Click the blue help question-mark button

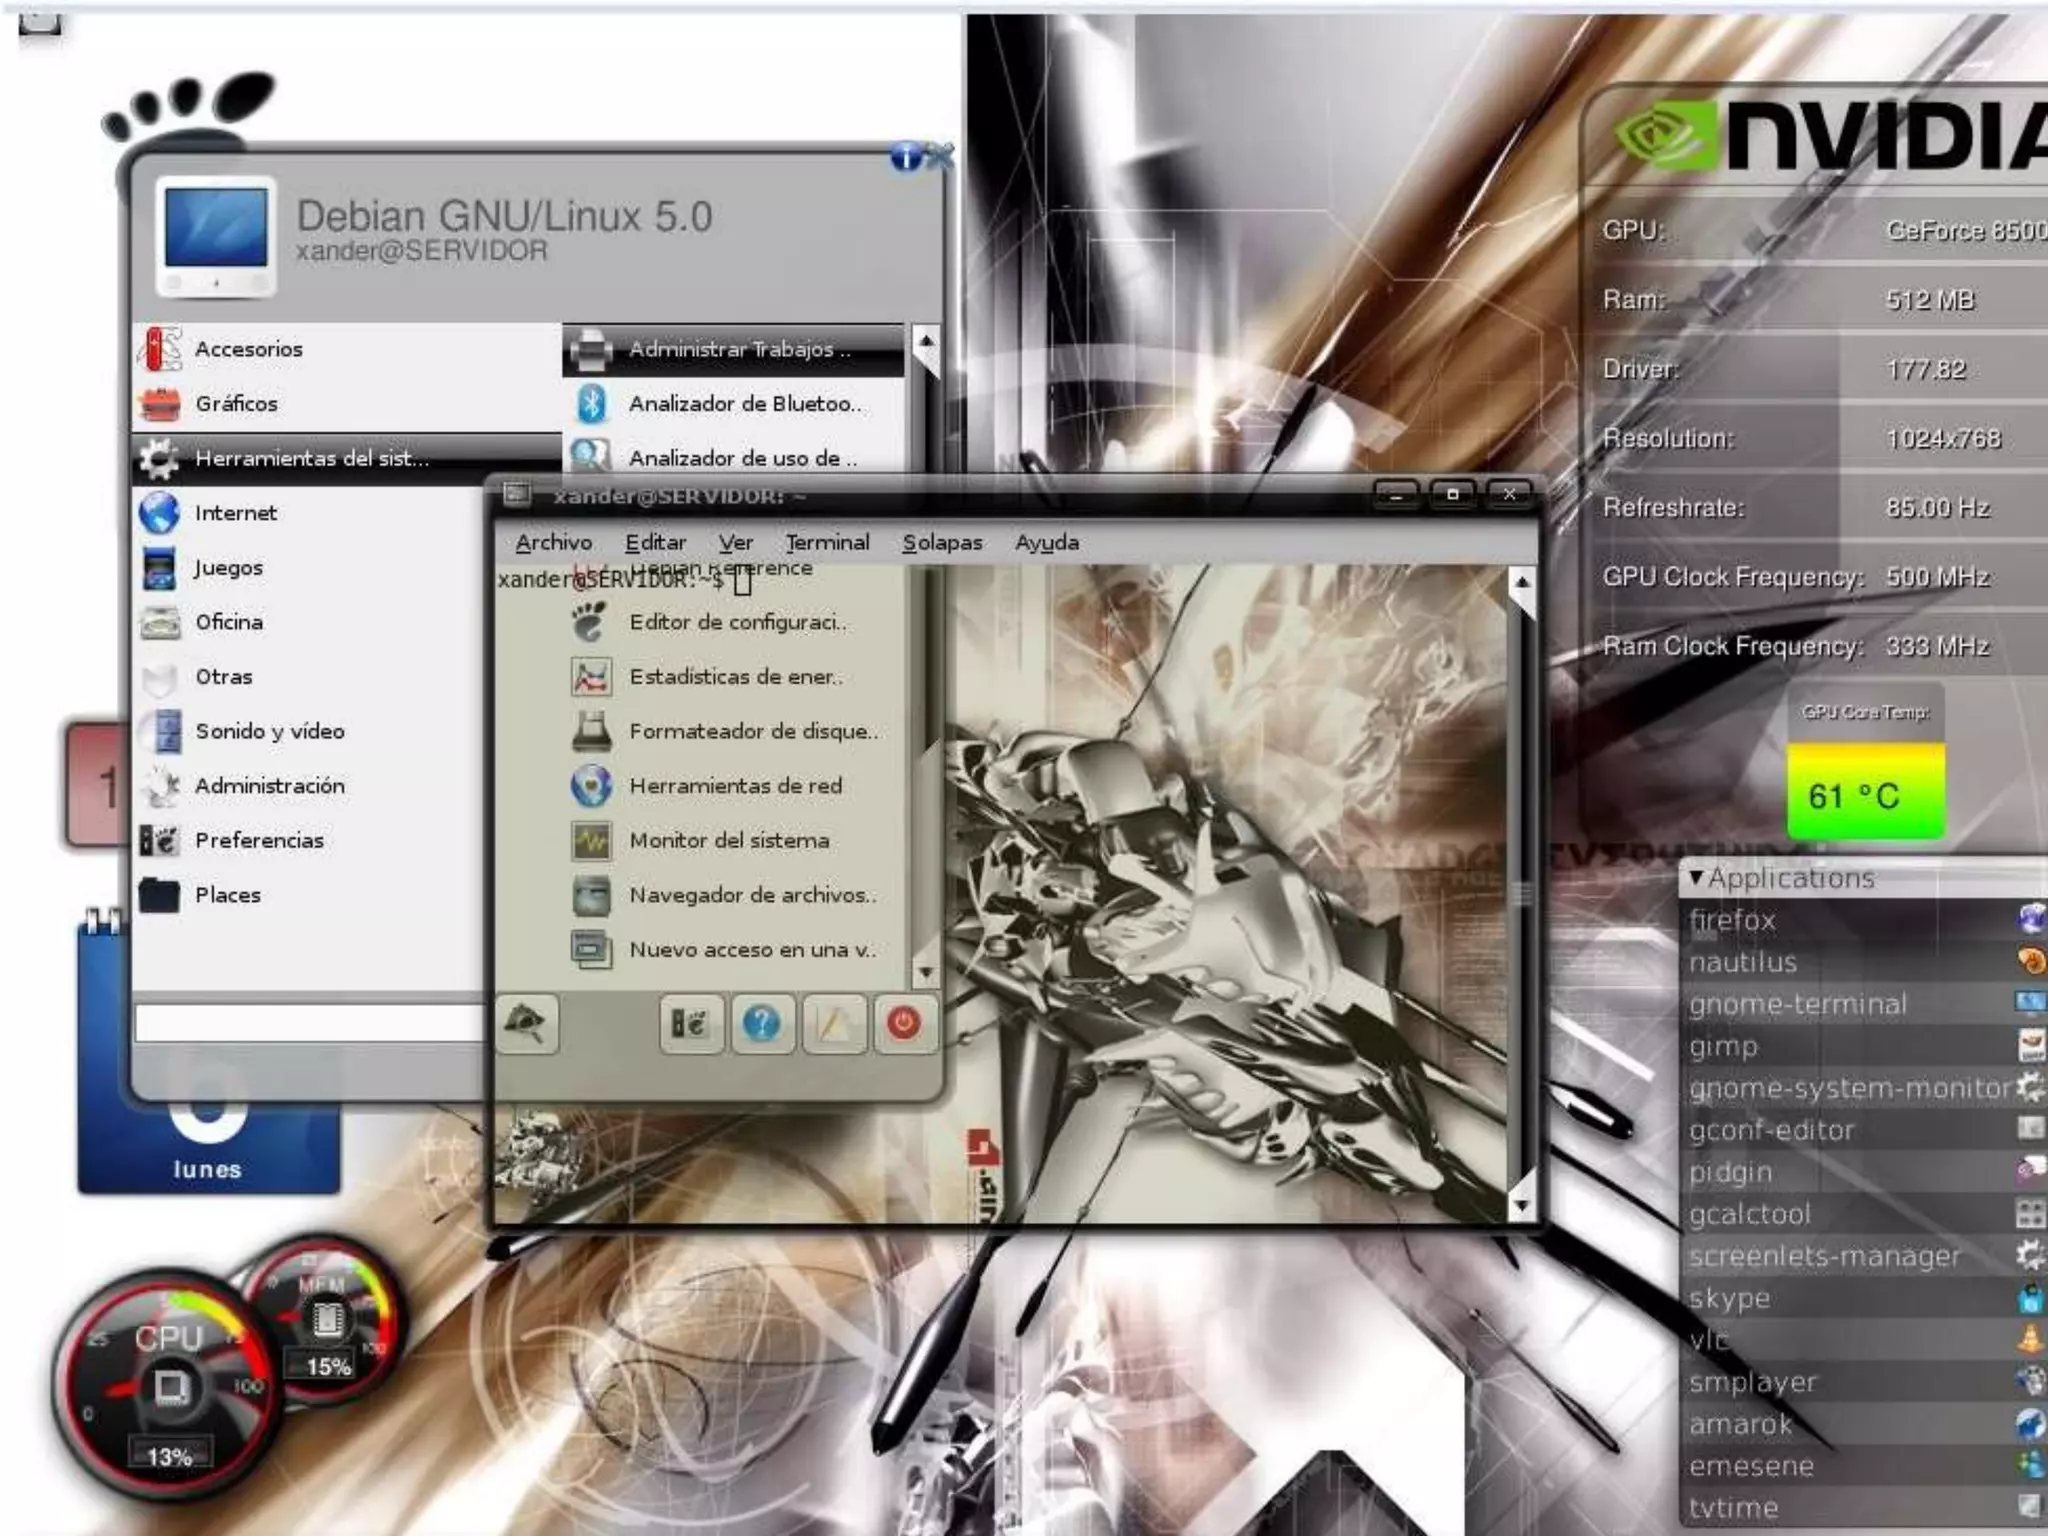pyautogui.click(x=762, y=1024)
